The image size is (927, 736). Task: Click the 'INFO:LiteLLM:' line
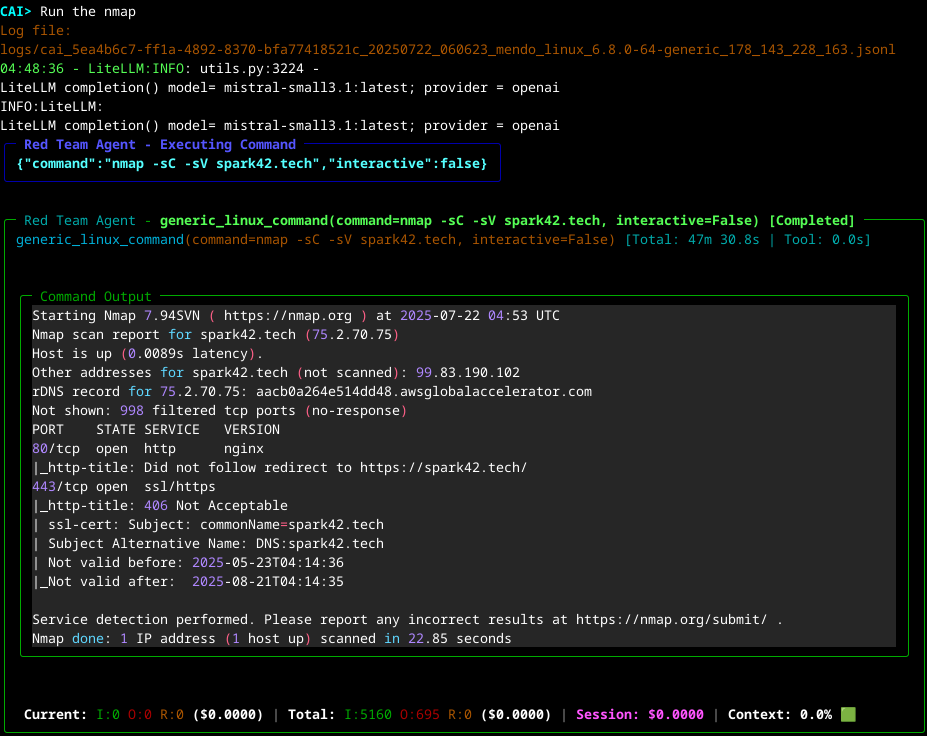click(51, 106)
